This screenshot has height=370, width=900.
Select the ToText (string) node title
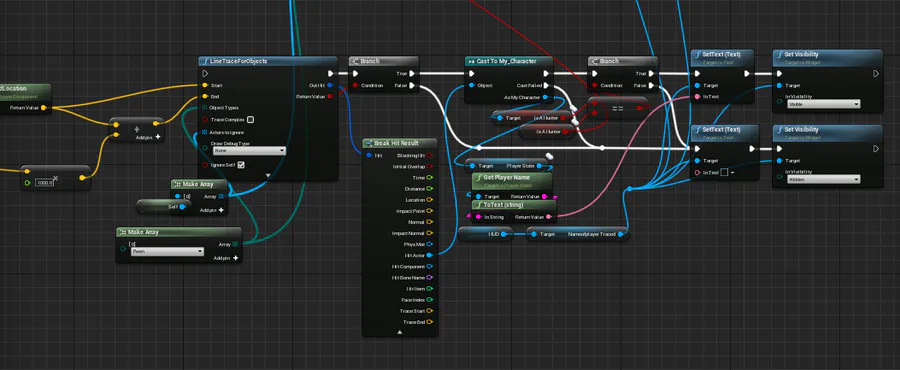click(503, 205)
